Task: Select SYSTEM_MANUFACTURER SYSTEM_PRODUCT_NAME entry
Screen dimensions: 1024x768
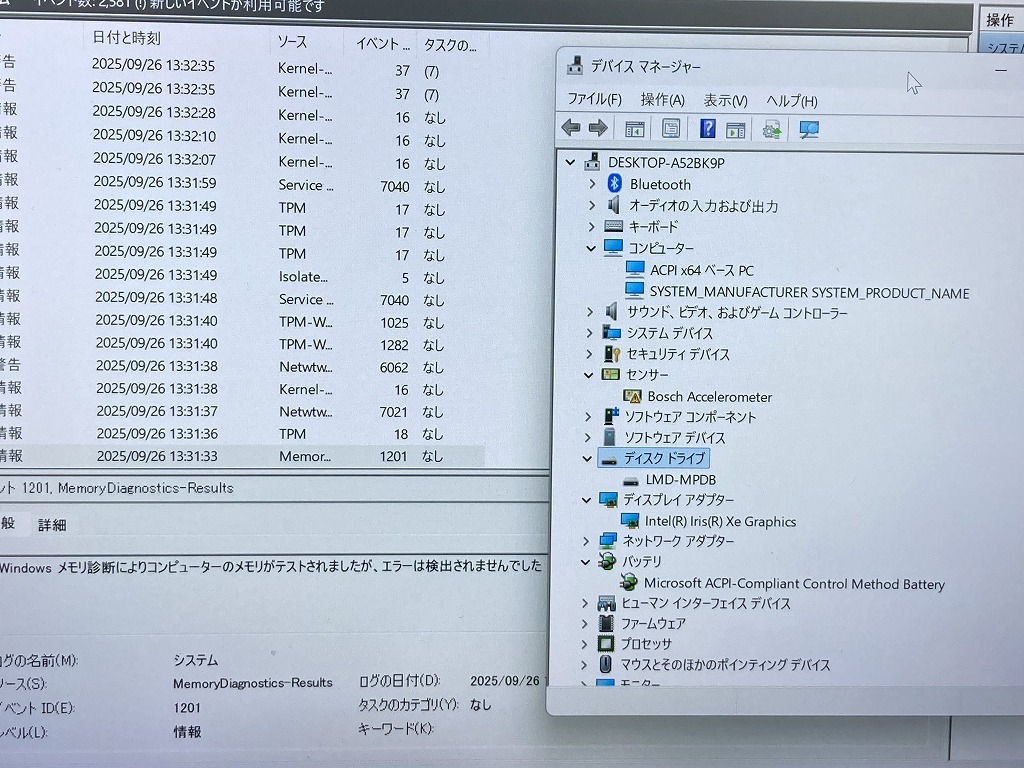Action: [x=809, y=293]
